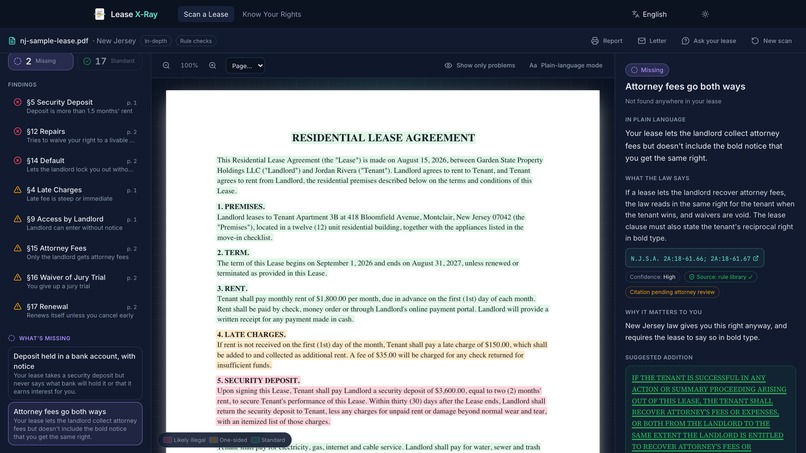Click the Missing count circle icon

pyautogui.click(x=17, y=61)
